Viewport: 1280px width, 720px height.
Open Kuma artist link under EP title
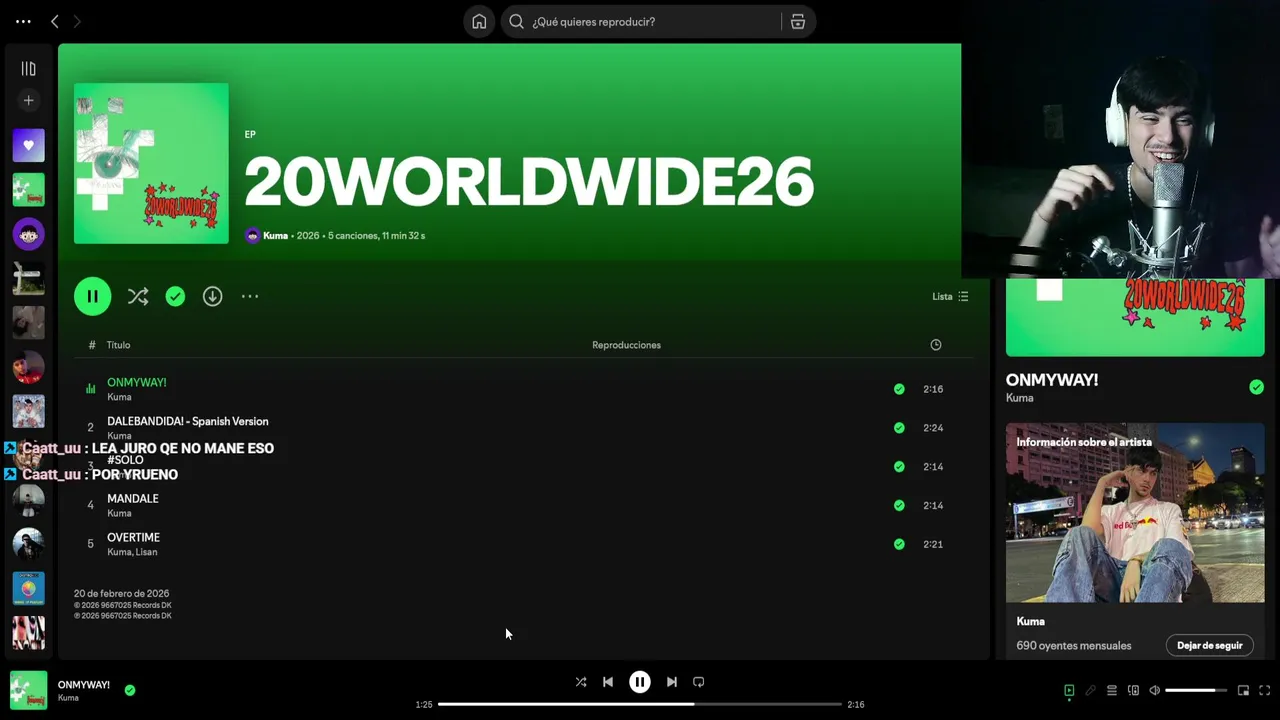(275, 236)
